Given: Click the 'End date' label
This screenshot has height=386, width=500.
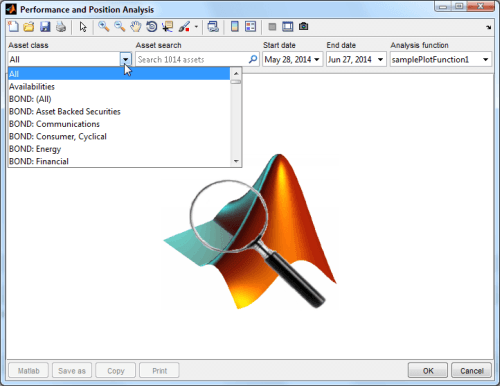Looking at the screenshot, I should (341, 45).
